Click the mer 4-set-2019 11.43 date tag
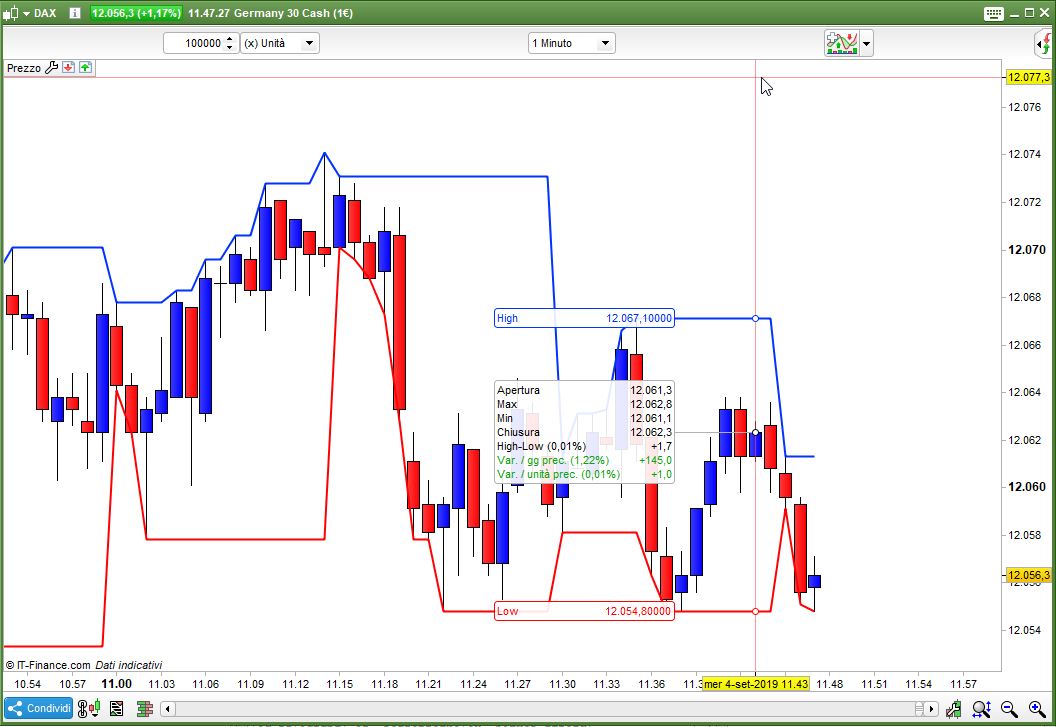 (x=756, y=684)
